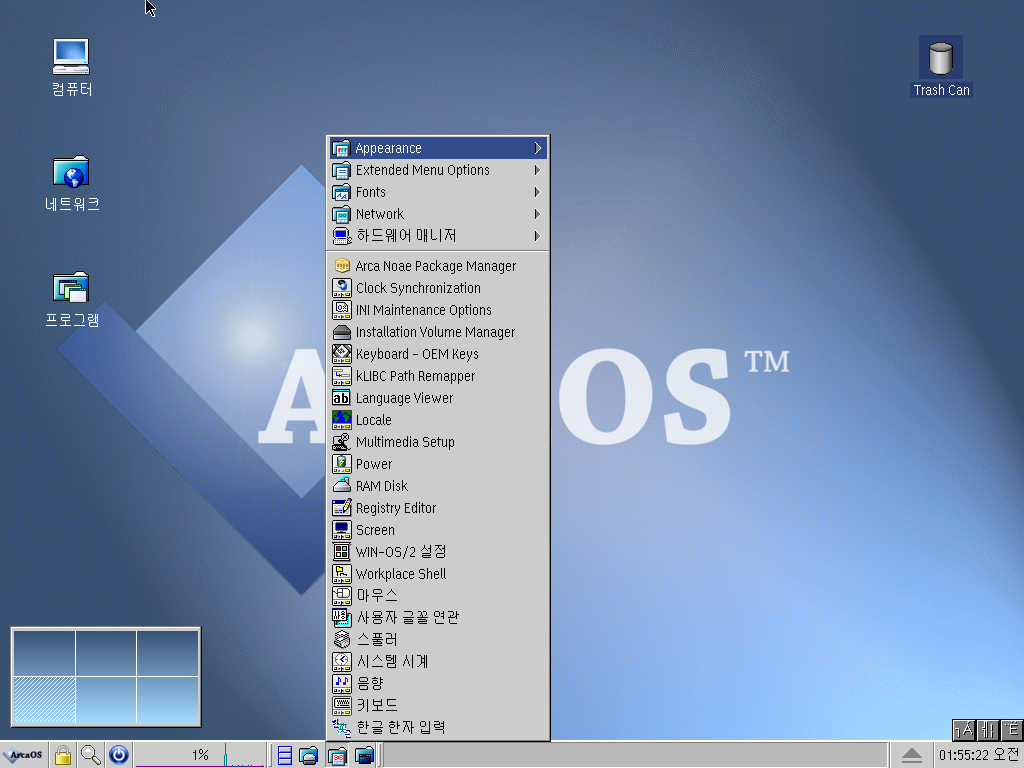Viewport: 1024px width, 768px height.
Task: Toggle the A input mode indicator
Action: pyautogui.click(x=963, y=730)
